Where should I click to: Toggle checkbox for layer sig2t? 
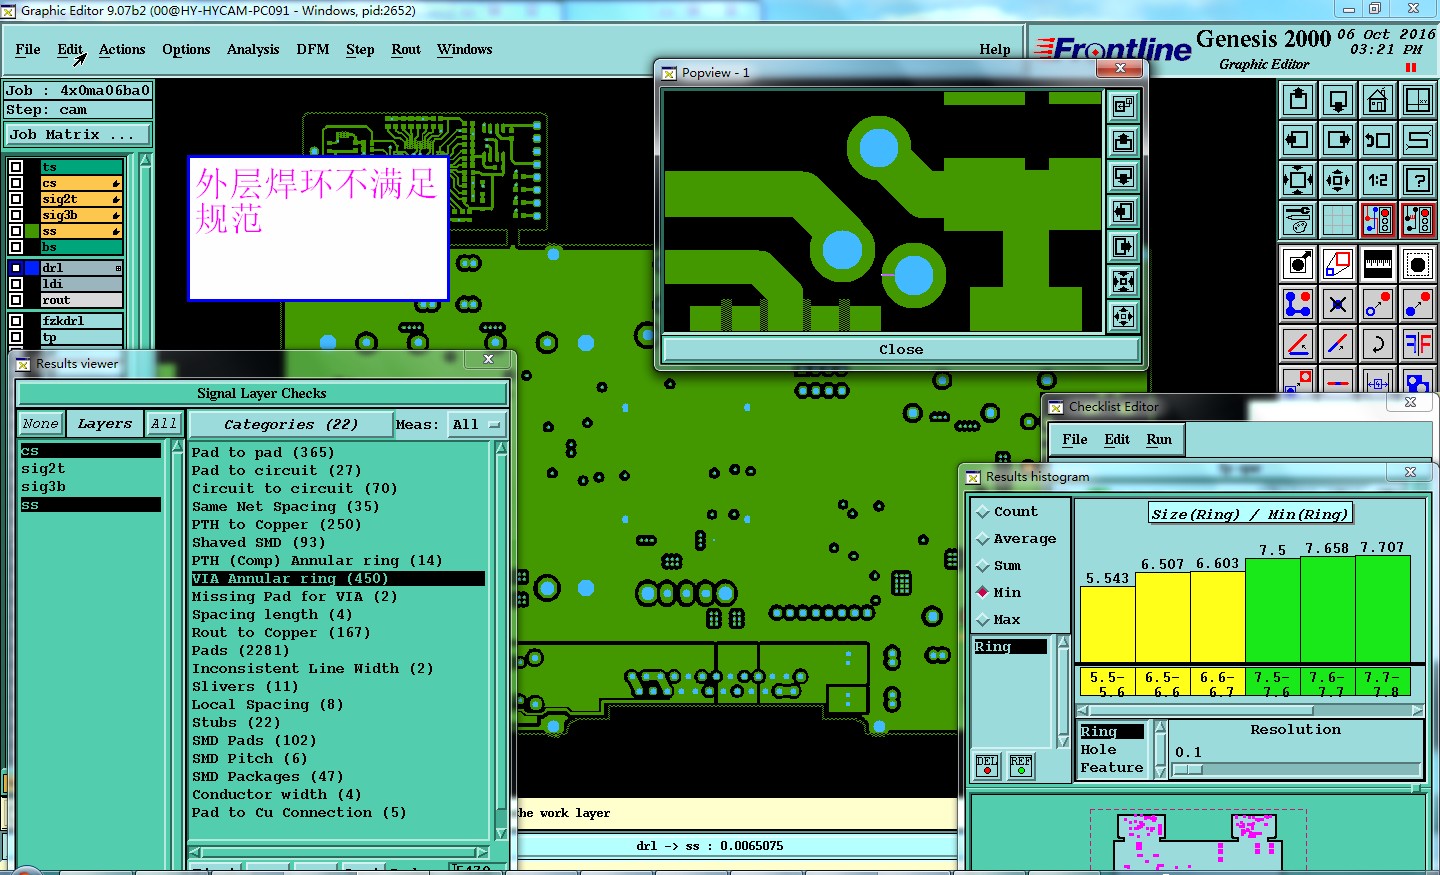point(16,199)
